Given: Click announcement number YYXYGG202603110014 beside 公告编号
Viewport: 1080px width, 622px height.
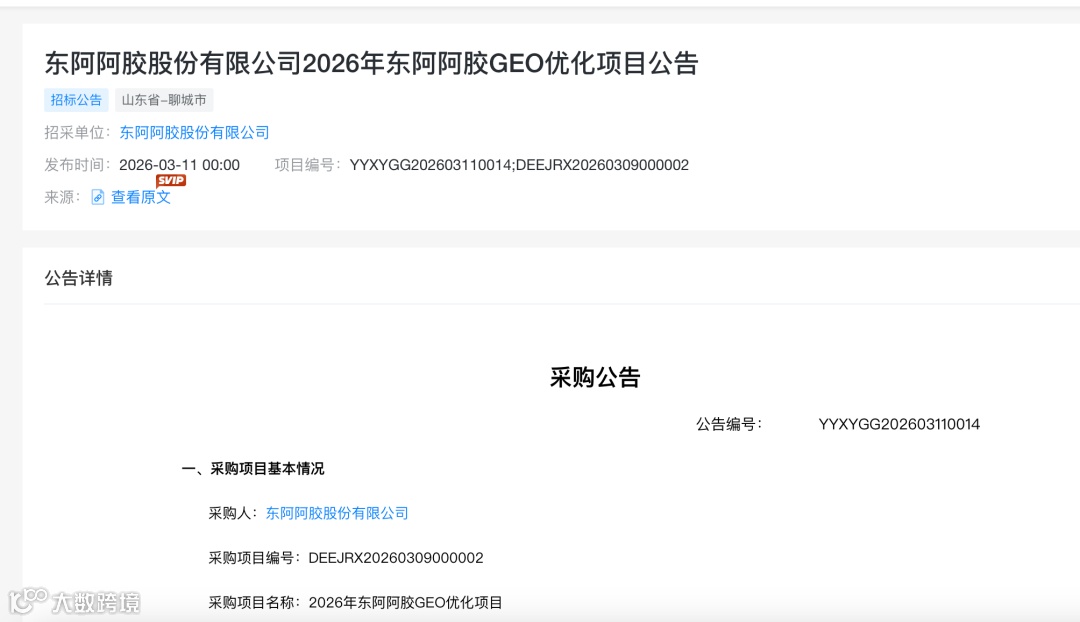Looking at the screenshot, I should coord(899,424).
